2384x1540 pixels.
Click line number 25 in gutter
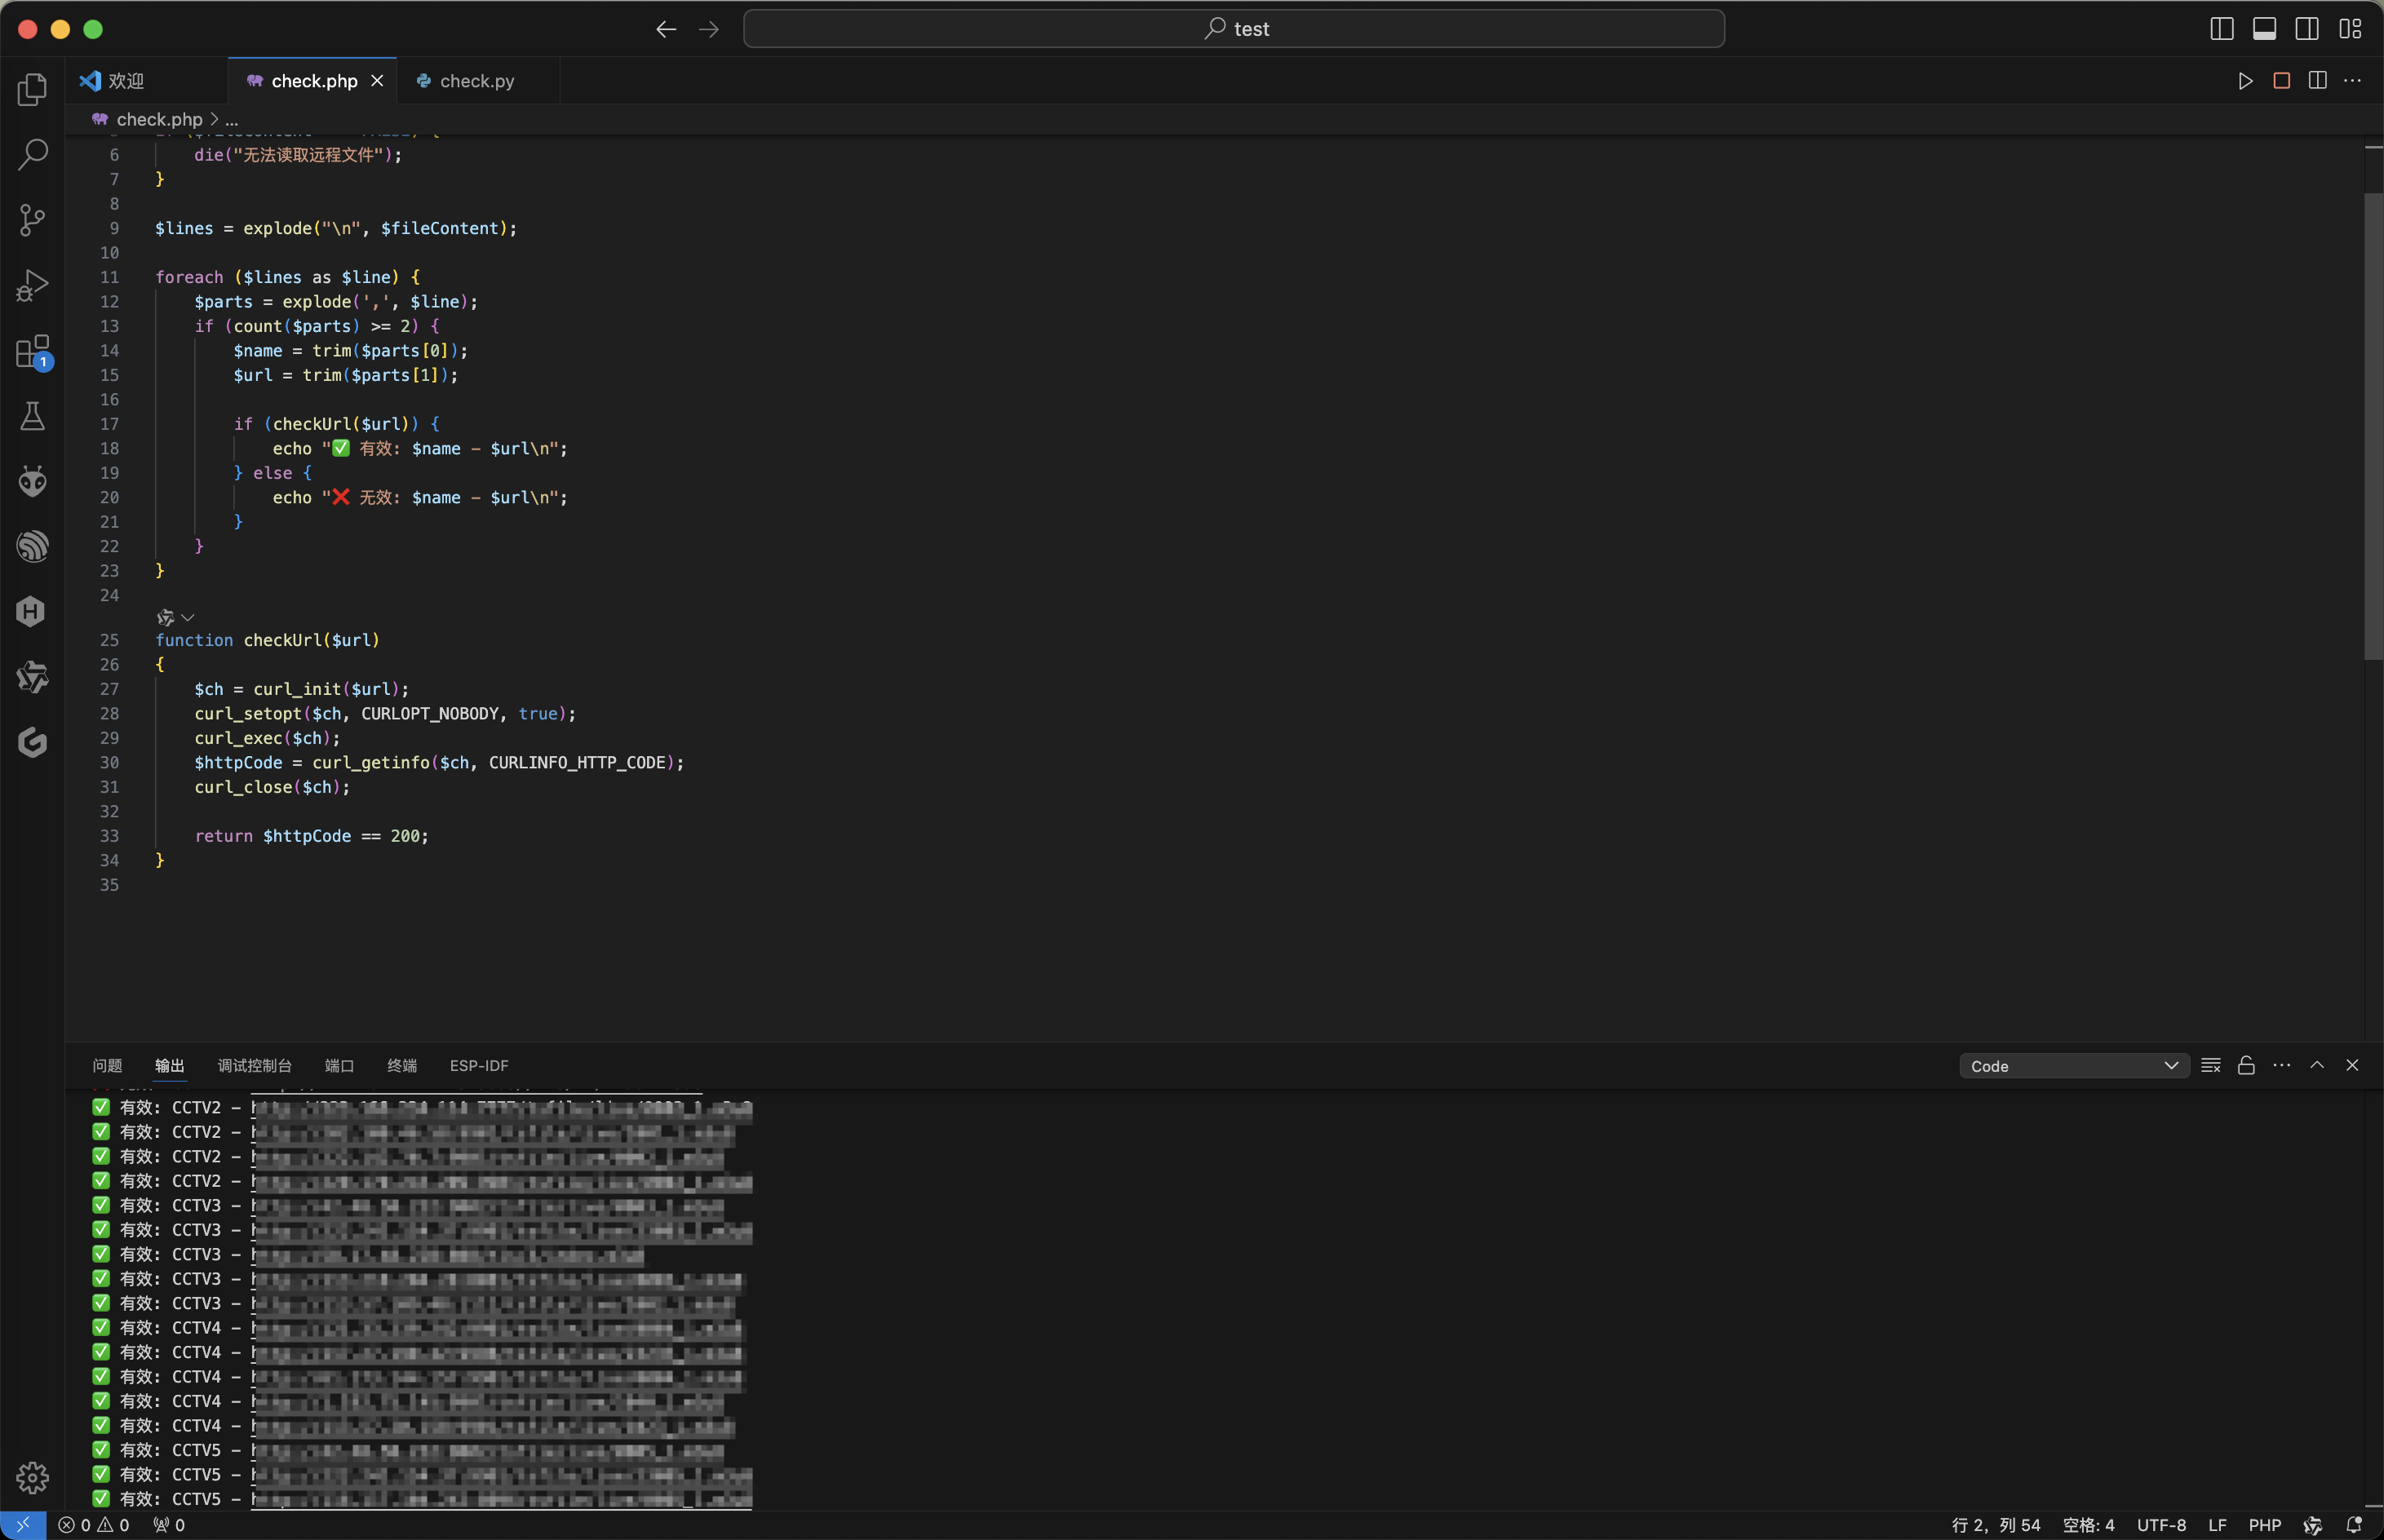109,640
